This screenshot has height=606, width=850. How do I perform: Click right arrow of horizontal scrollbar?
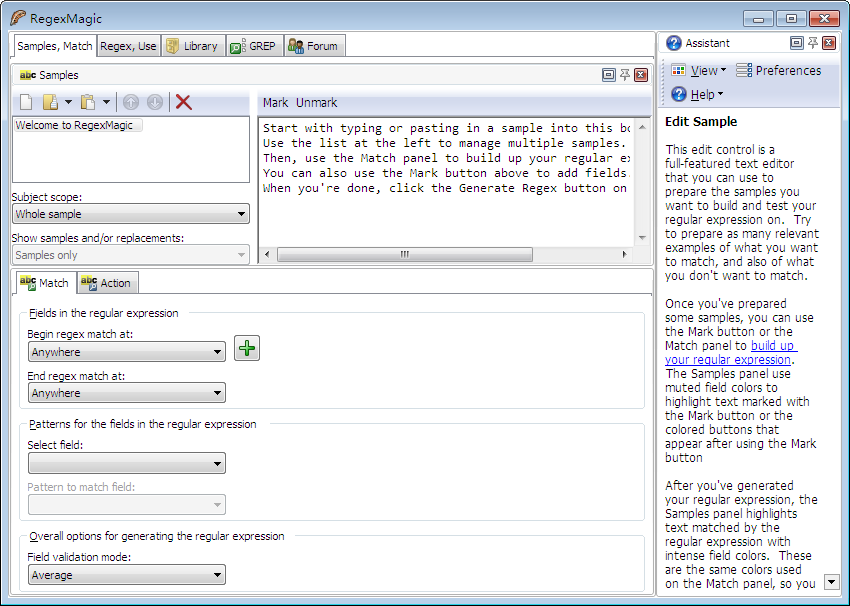point(624,254)
